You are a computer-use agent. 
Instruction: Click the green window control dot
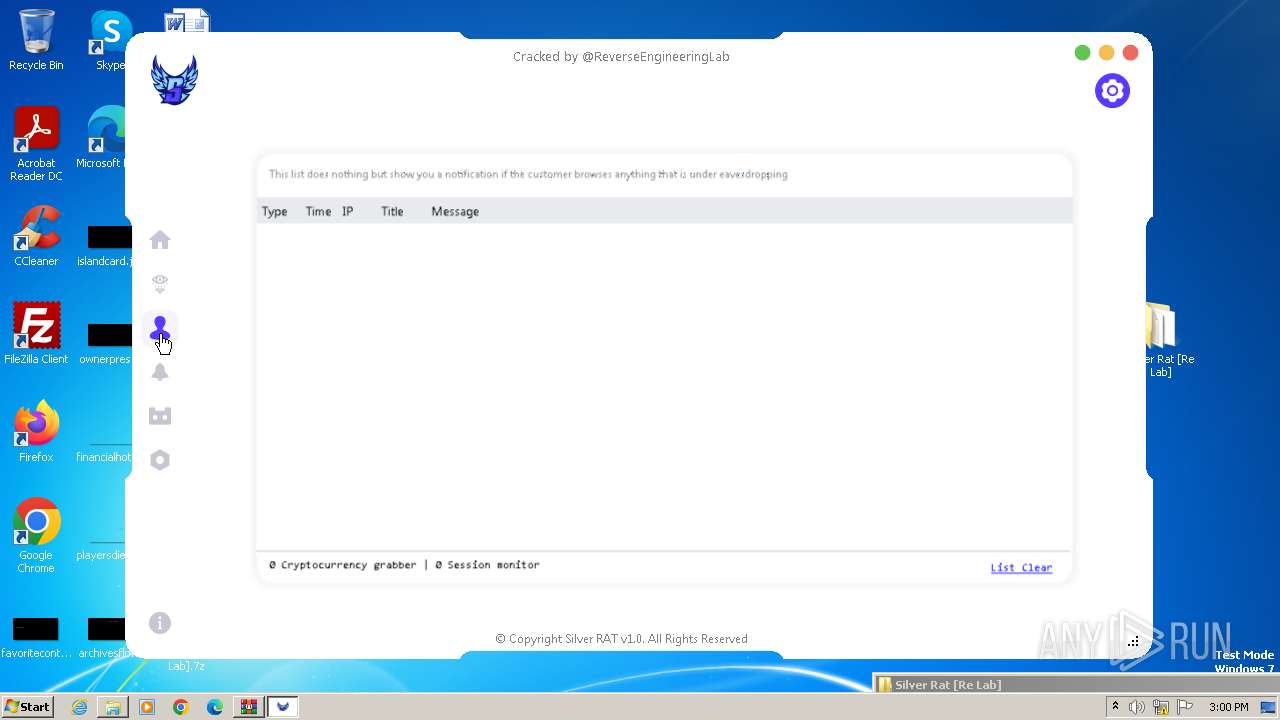(x=1082, y=53)
